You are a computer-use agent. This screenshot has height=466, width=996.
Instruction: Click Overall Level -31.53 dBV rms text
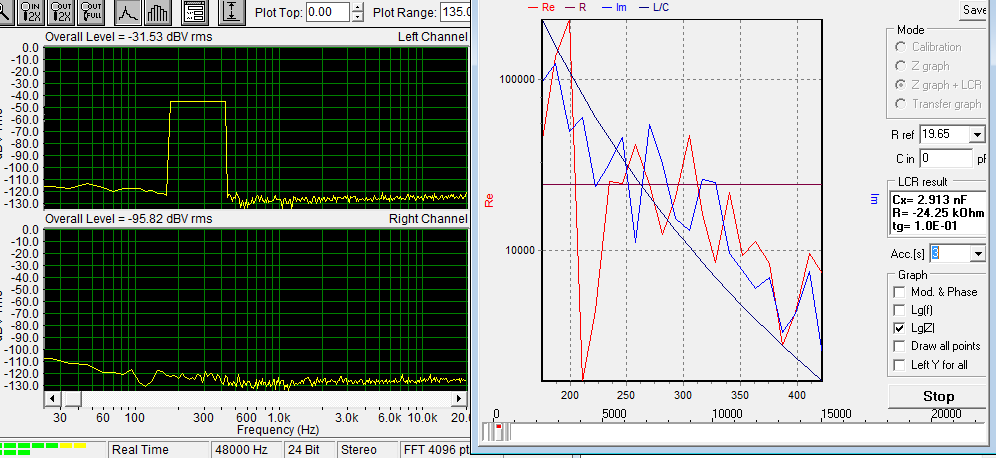click(x=129, y=37)
